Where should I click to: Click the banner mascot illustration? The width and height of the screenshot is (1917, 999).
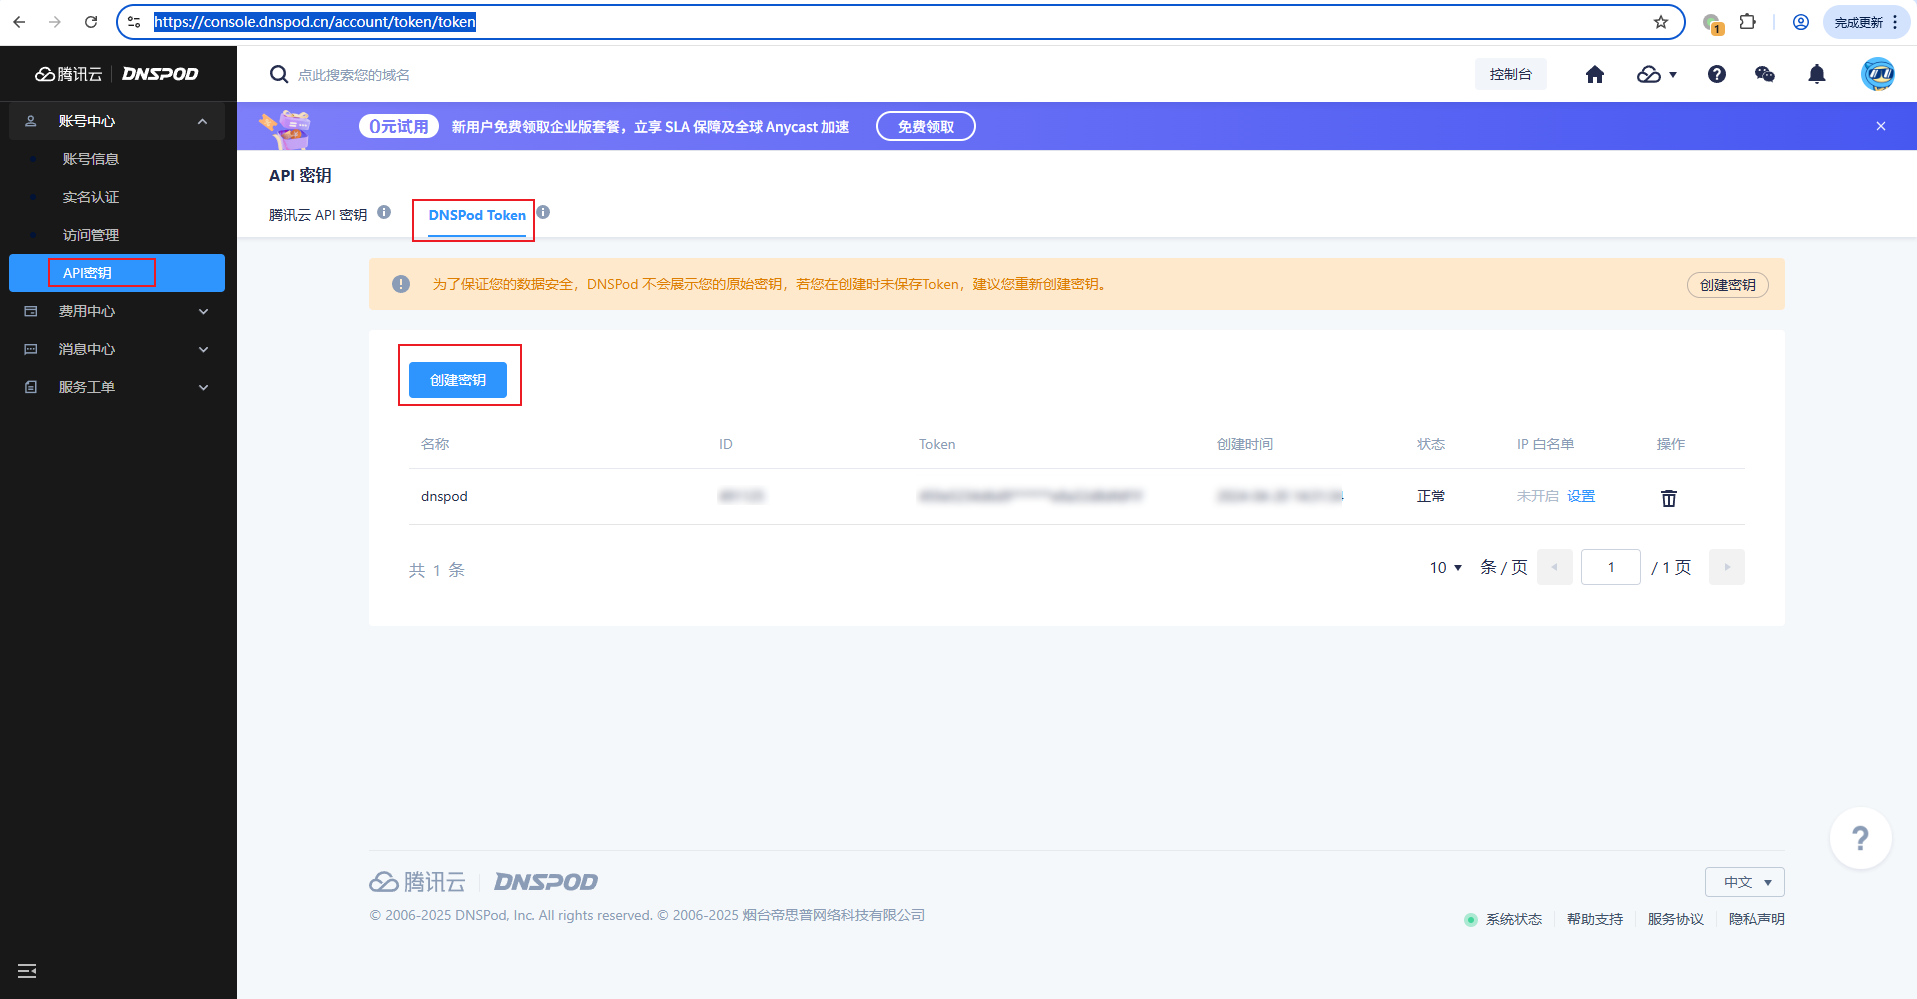[286, 128]
